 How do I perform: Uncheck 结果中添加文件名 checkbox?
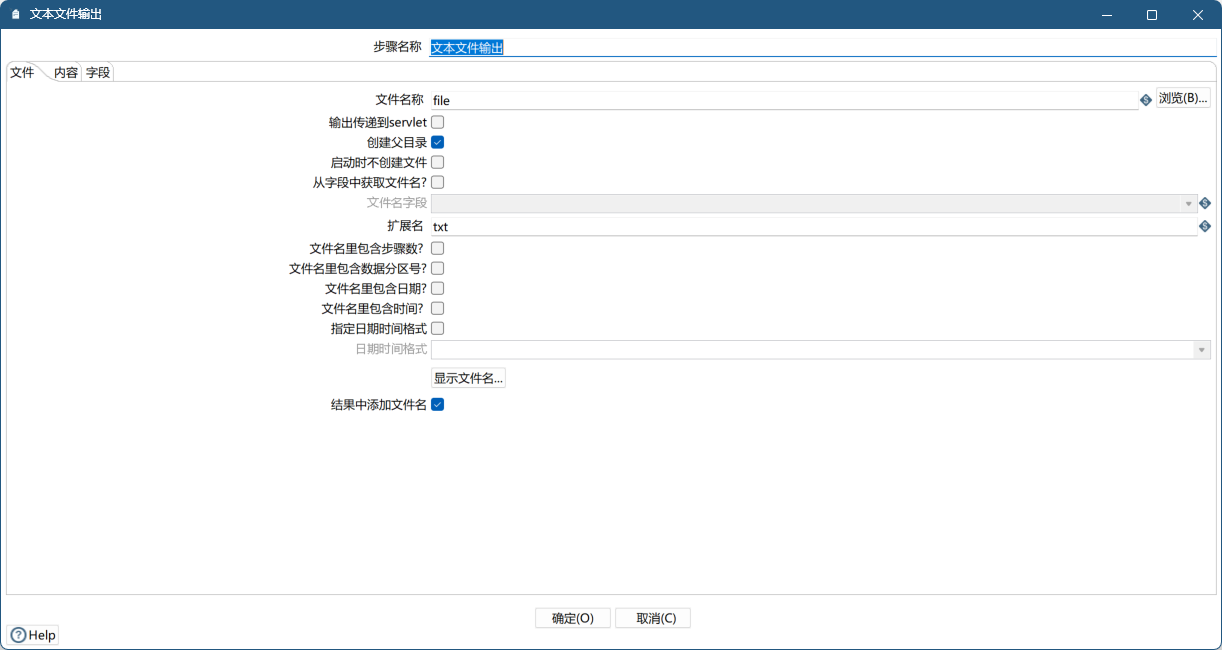[437, 405]
